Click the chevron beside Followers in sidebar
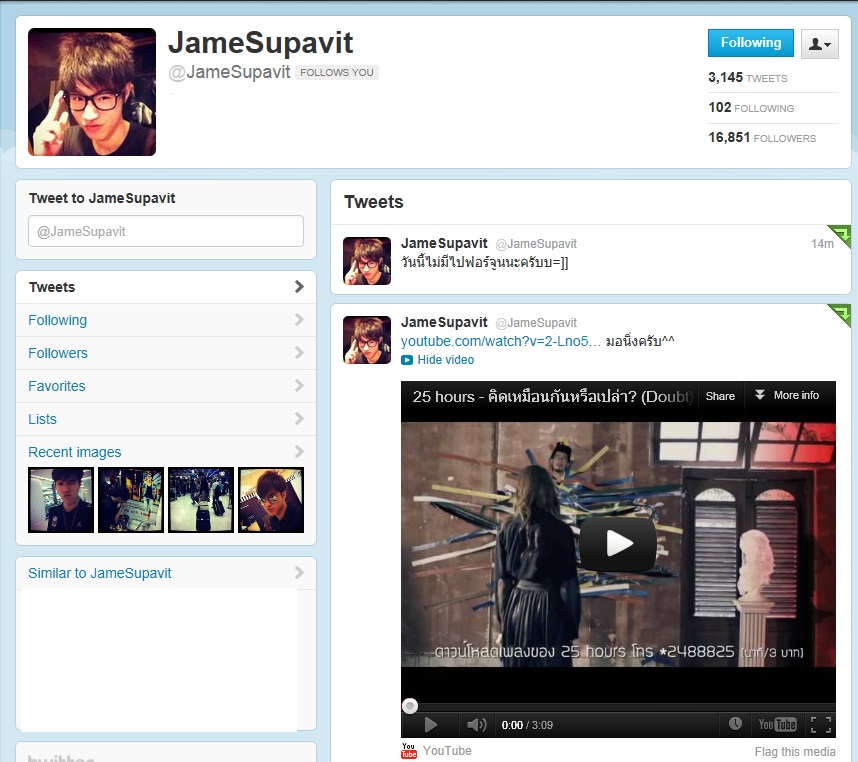The height and width of the screenshot is (762, 858). tap(299, 352)
